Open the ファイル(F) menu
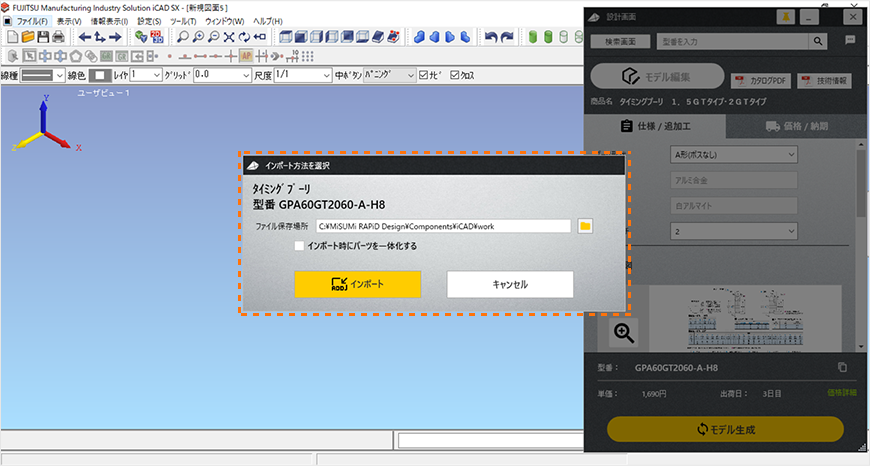The height and width of the screenshot is (466, 870). coord(31,21)
